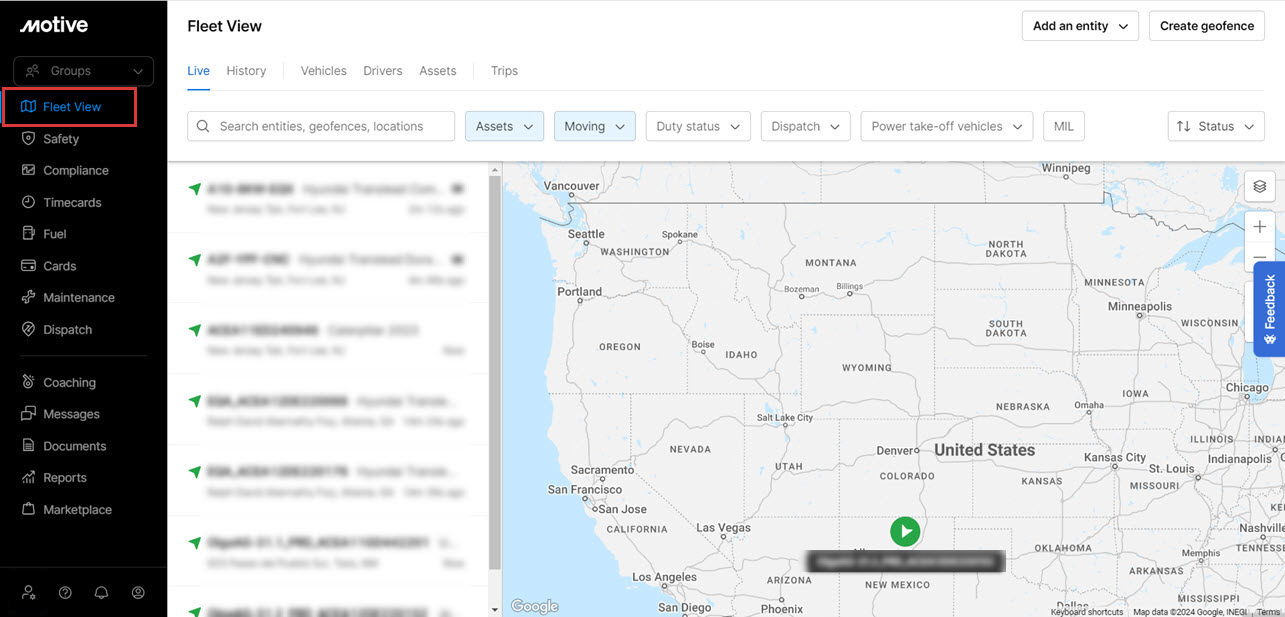The height and width of the screenshot is (617, 1285).
Task: Toggle the MIL filter
Action: (x=1063, y=126)
